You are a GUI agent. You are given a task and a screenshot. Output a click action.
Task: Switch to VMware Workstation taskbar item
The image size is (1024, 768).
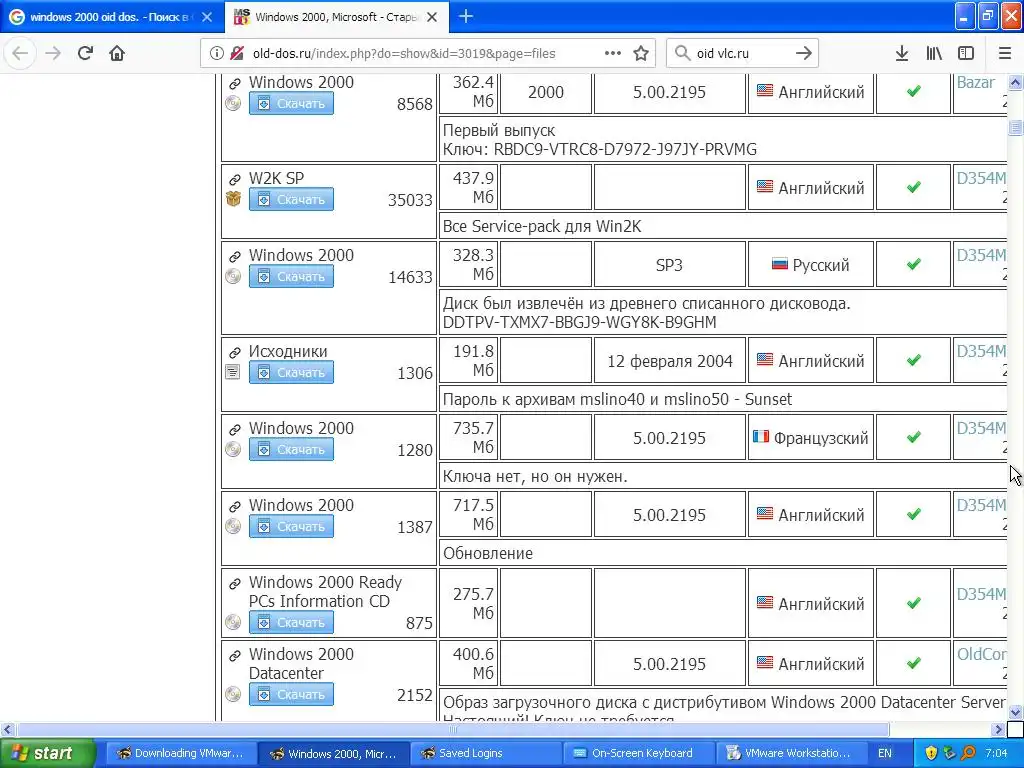[792, 753]
